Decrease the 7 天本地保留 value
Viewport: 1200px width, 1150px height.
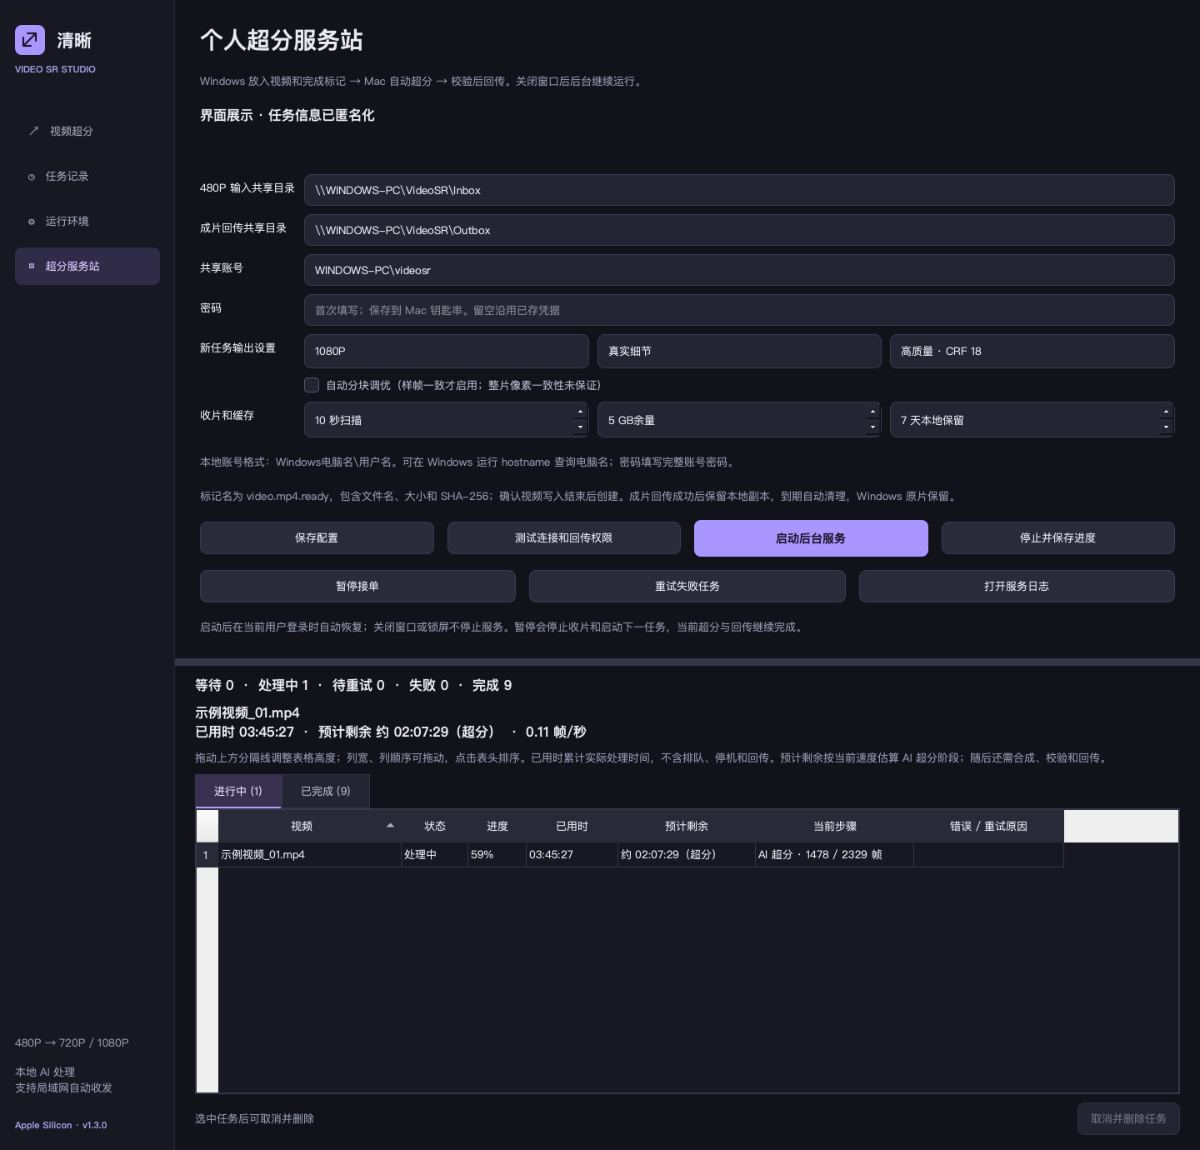point(1166,427)
